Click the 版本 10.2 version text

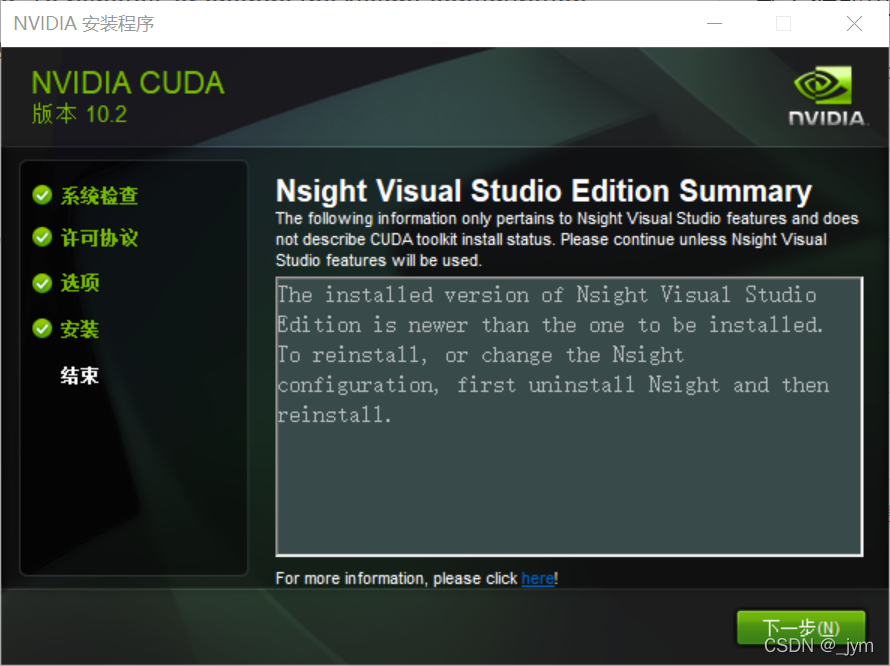79,114
